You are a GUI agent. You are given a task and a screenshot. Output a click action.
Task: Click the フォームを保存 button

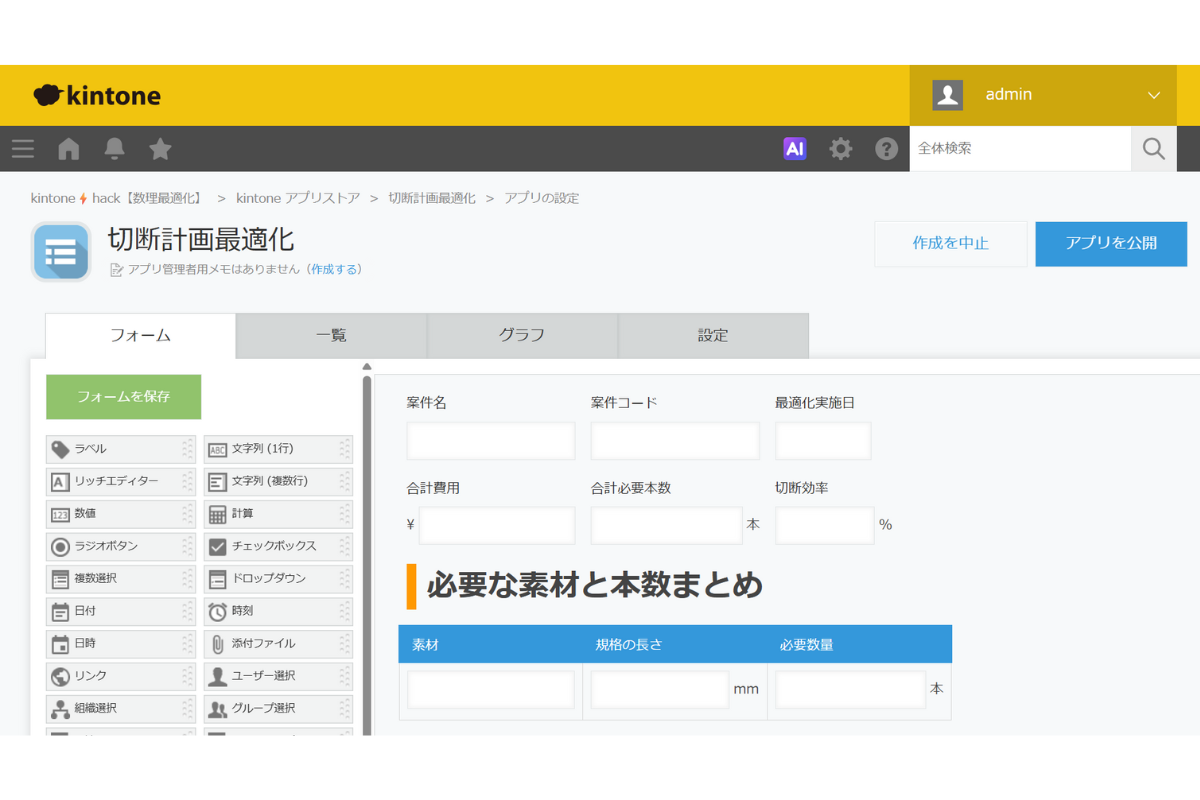(124, 397)
